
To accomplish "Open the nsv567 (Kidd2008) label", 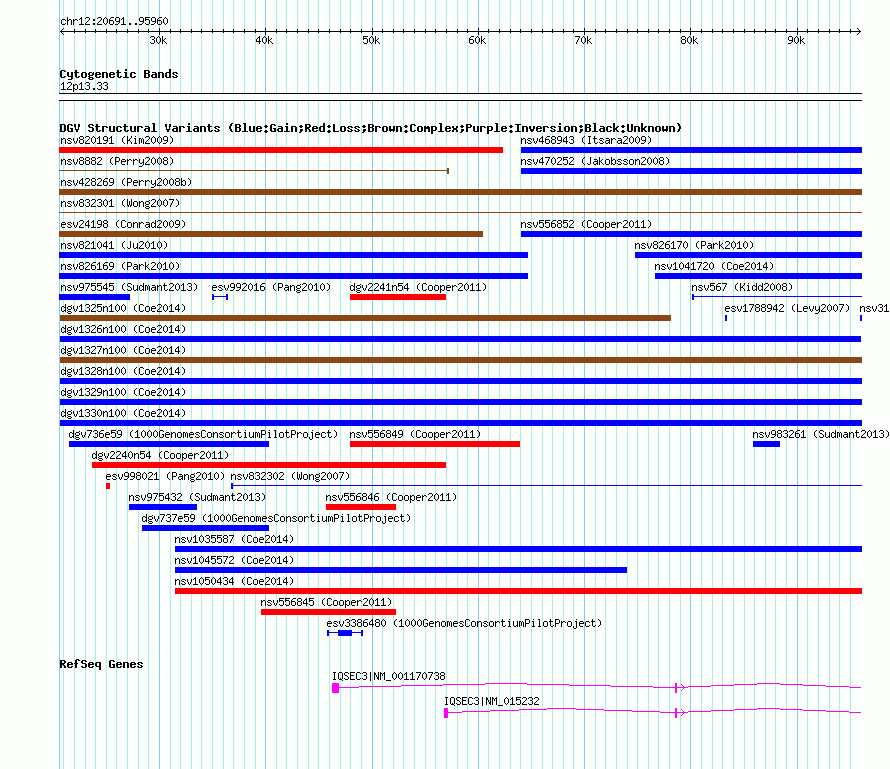I will [x=742, y=287].
